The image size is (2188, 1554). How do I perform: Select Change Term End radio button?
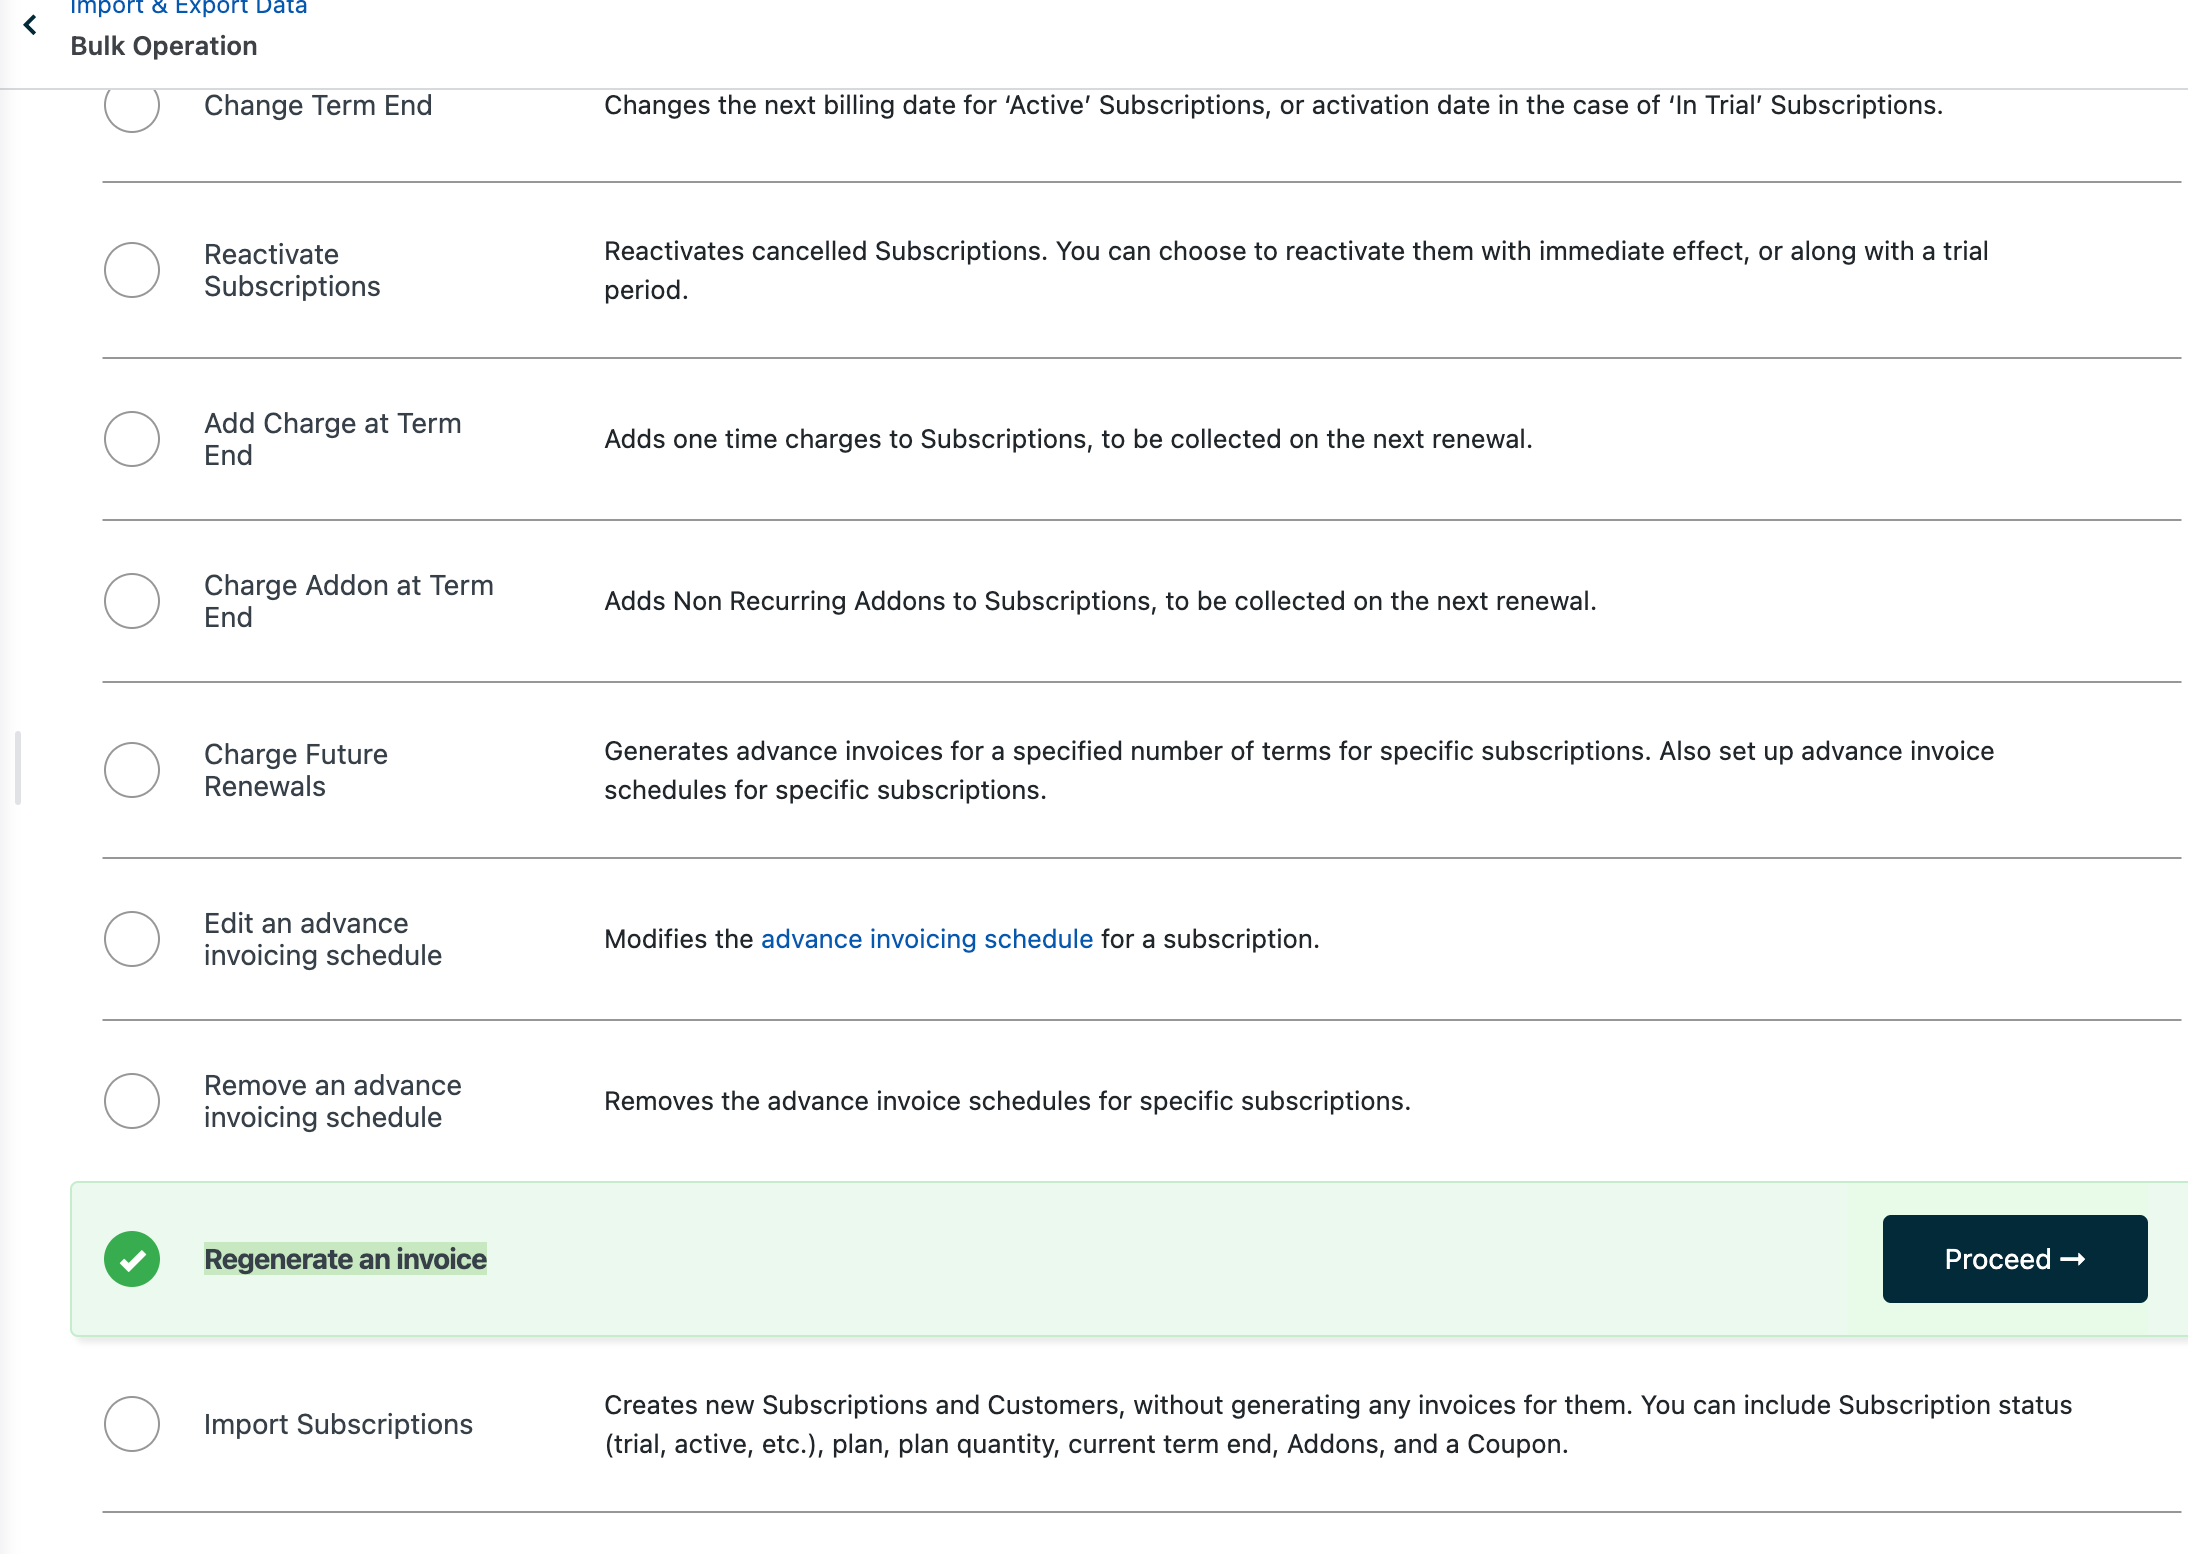(132, 105)
